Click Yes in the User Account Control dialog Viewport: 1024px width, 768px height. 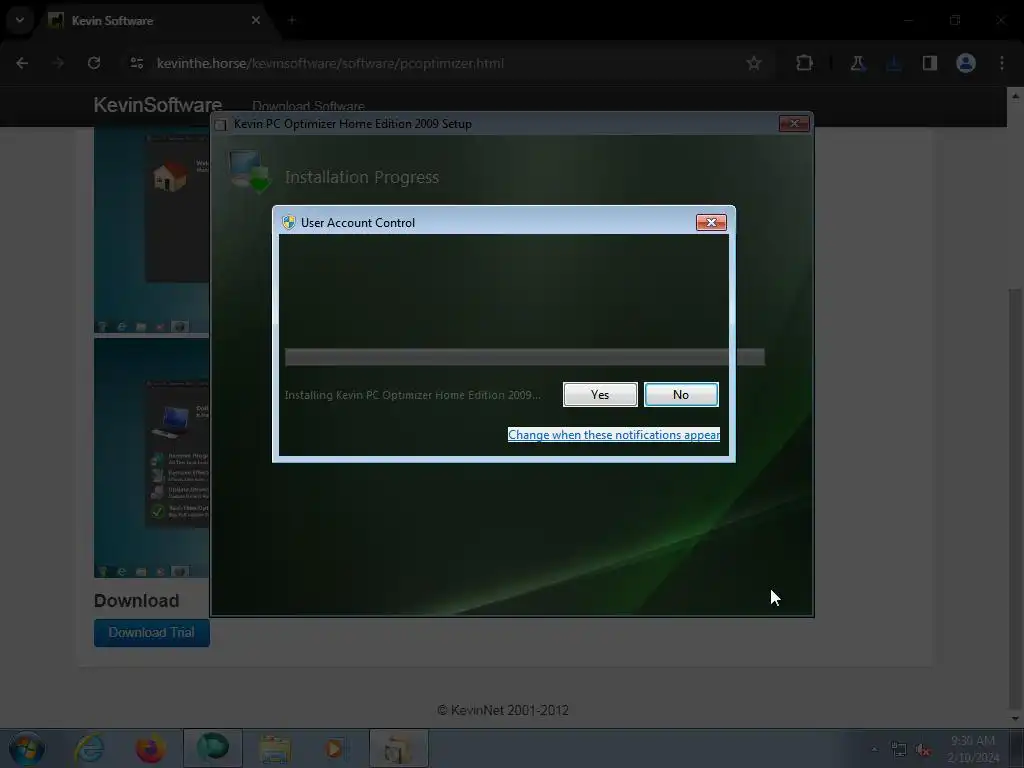pyautogui.click(x=600, y=394)
